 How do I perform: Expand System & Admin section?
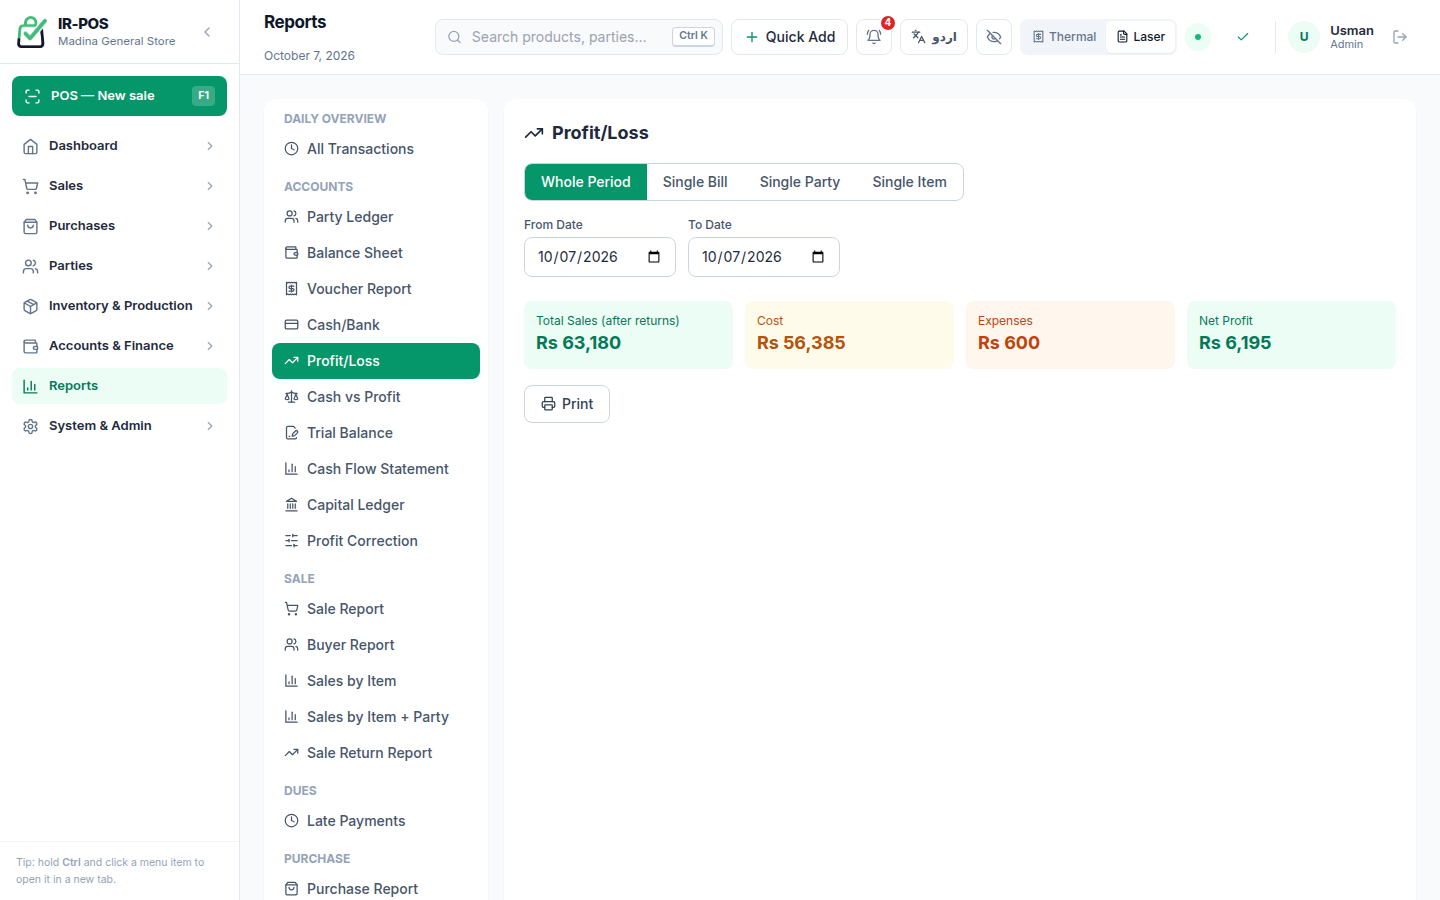coord(119,426)
